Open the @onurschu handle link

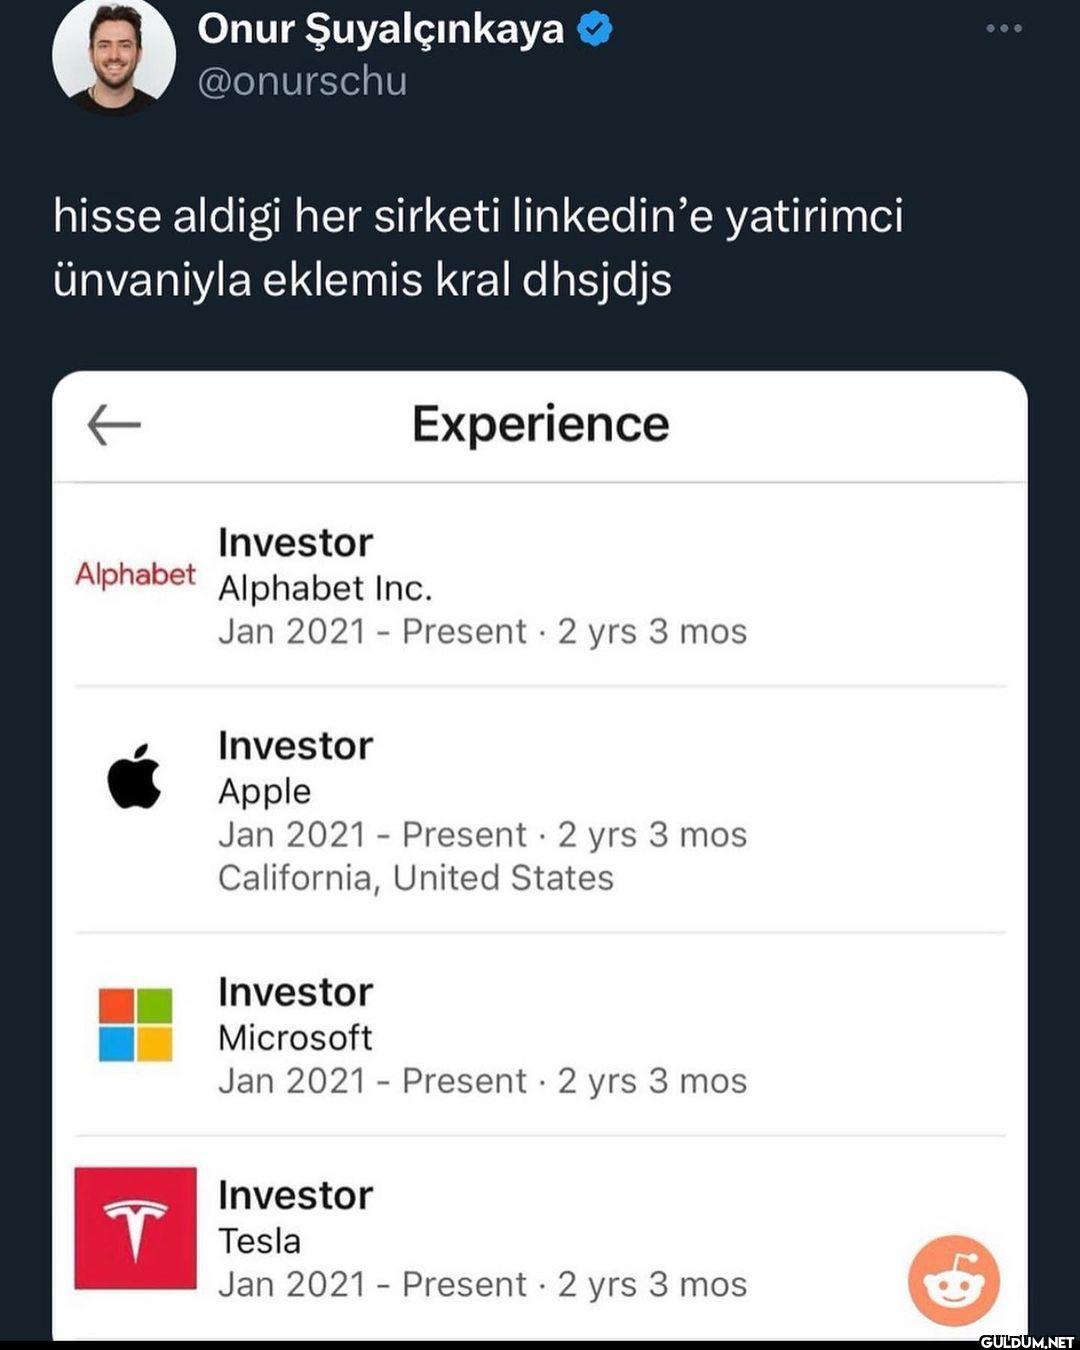pos(302,81)
